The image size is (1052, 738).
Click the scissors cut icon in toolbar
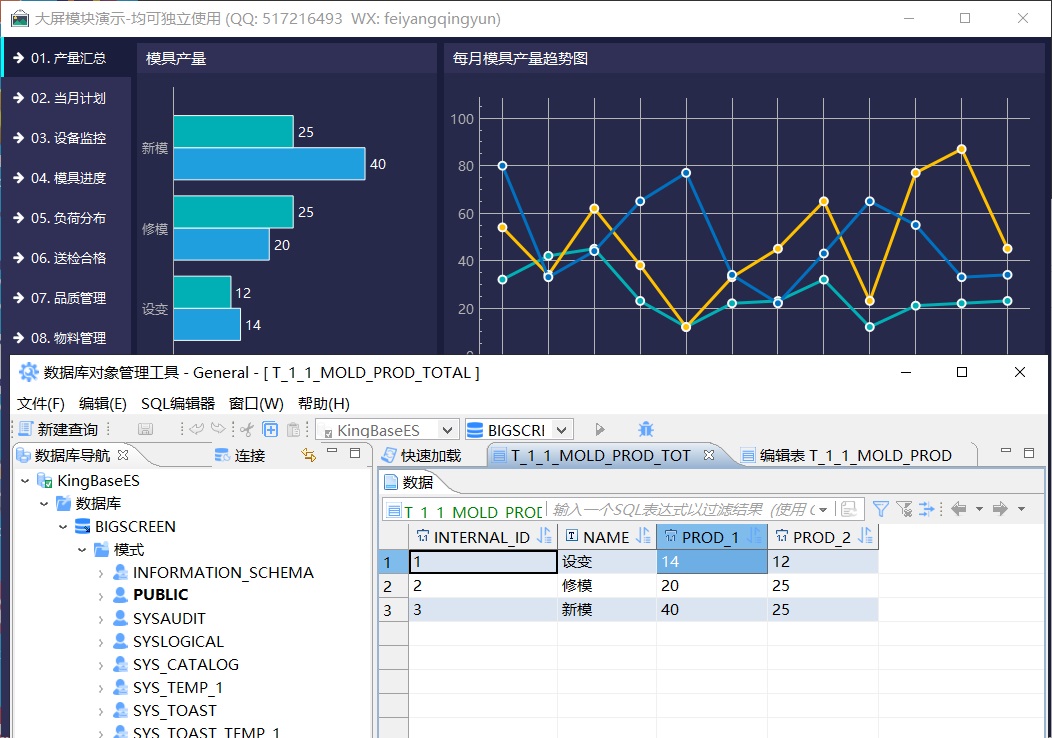246,429
